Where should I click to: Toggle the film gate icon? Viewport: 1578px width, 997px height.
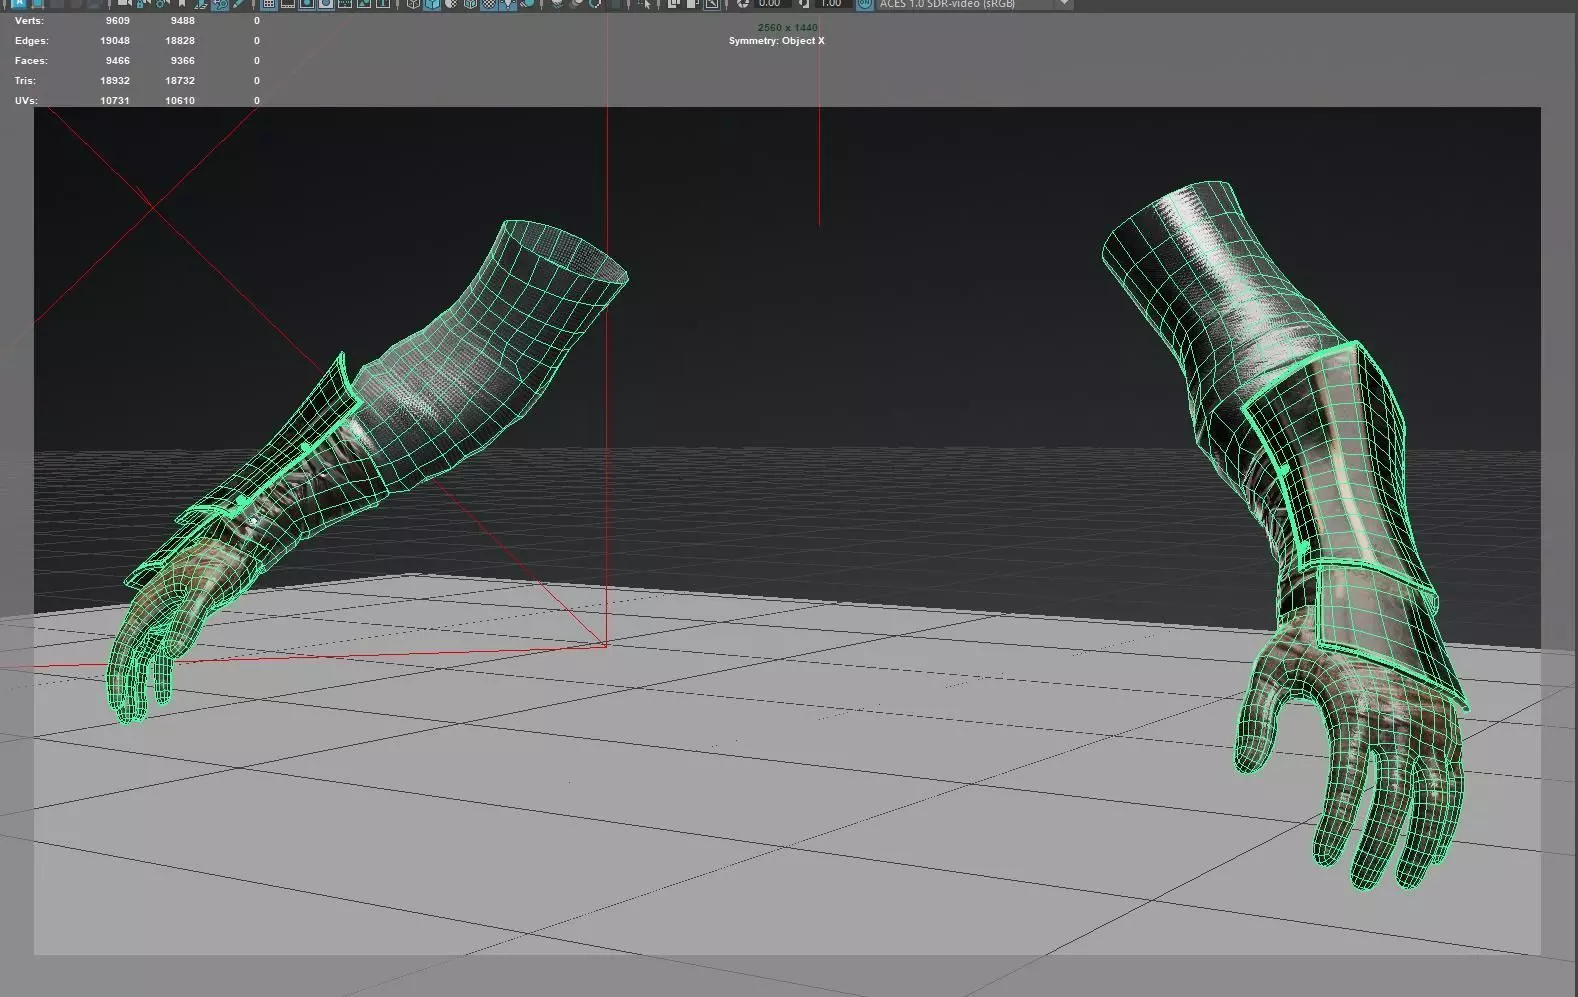[x=287, y=4]
